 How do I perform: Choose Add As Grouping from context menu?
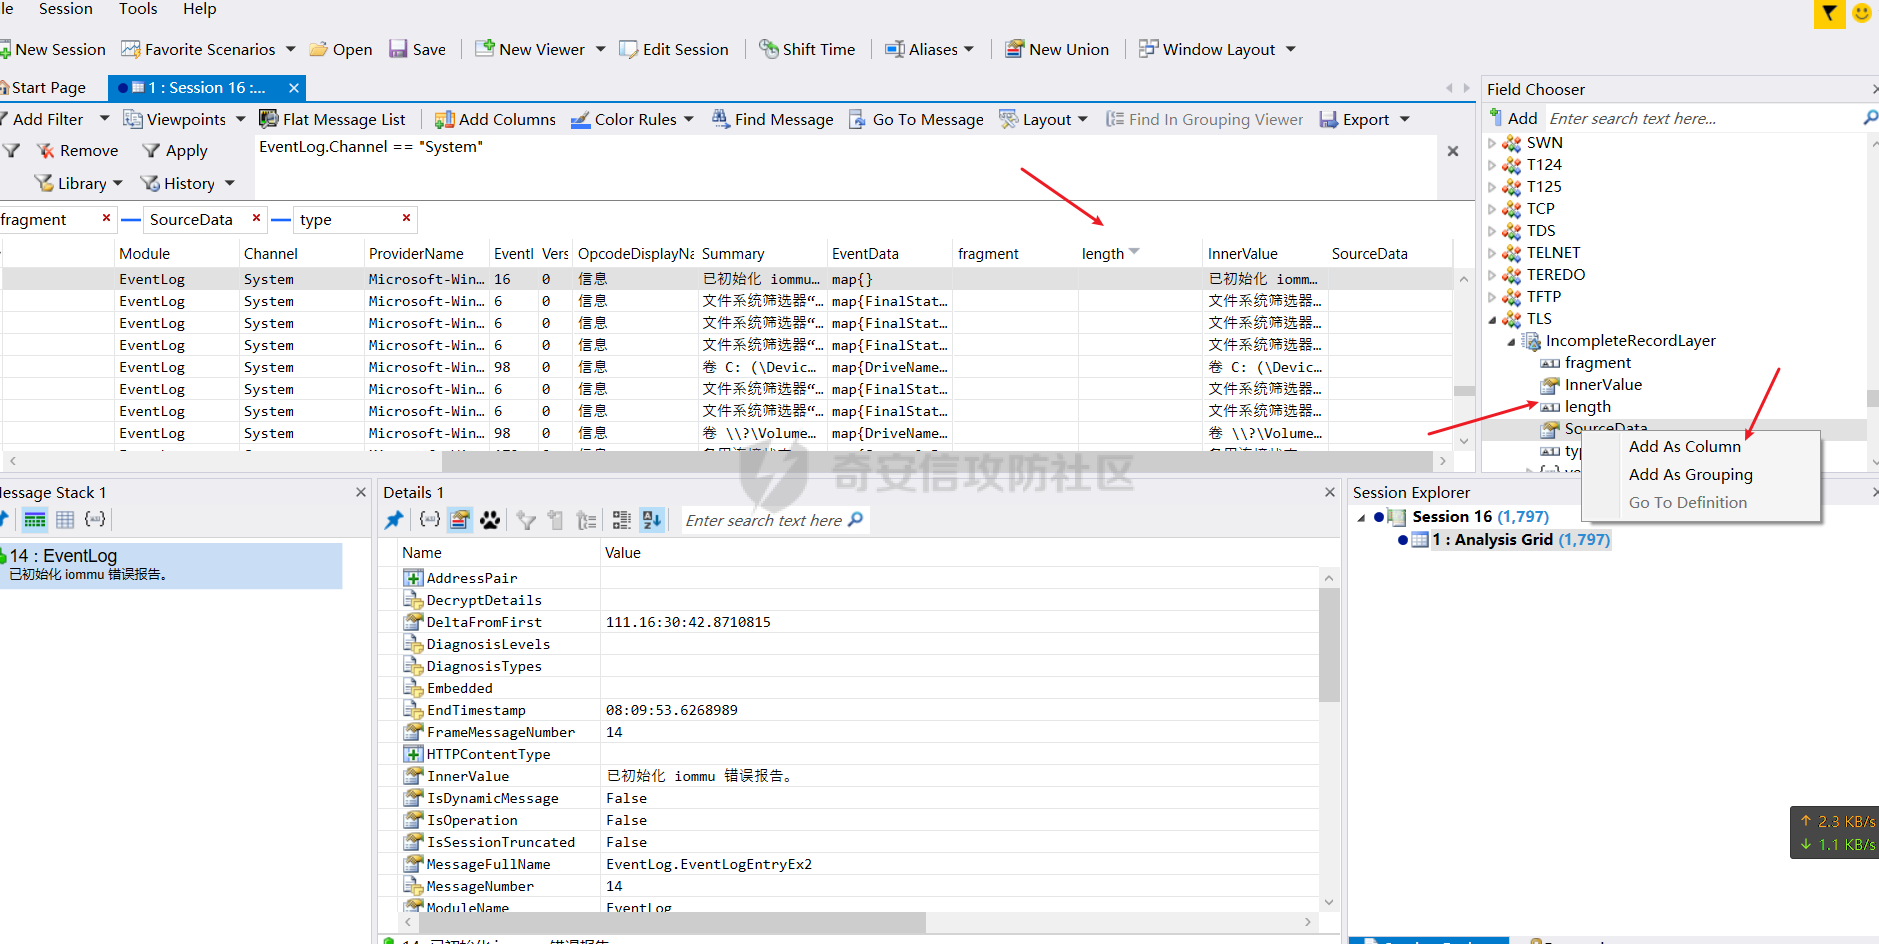pos(1690,475)
